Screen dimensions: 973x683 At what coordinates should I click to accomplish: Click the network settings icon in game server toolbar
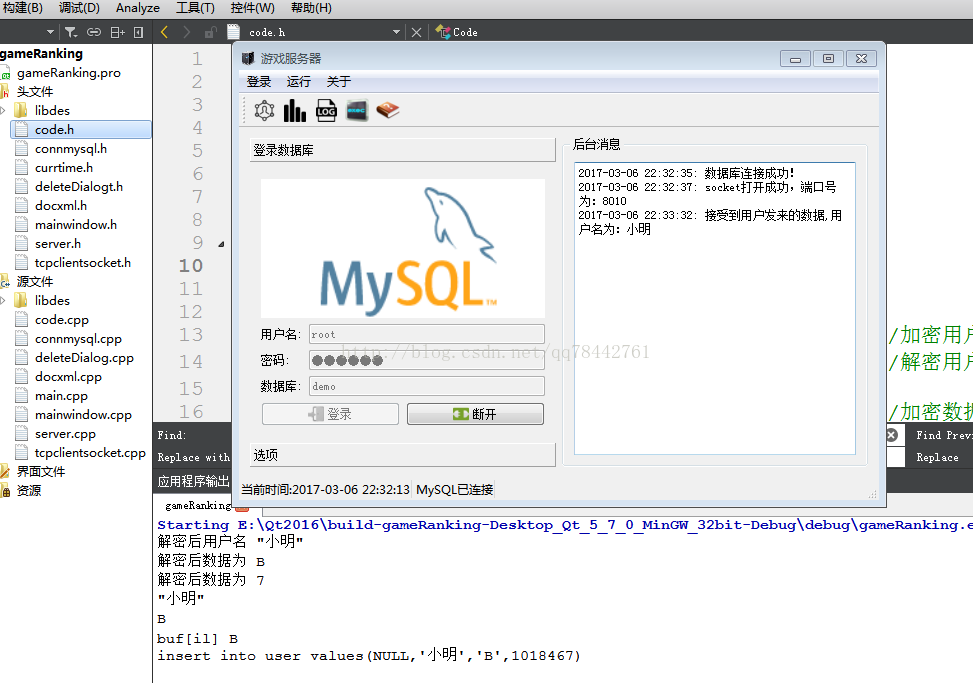(x=264, y=110)
